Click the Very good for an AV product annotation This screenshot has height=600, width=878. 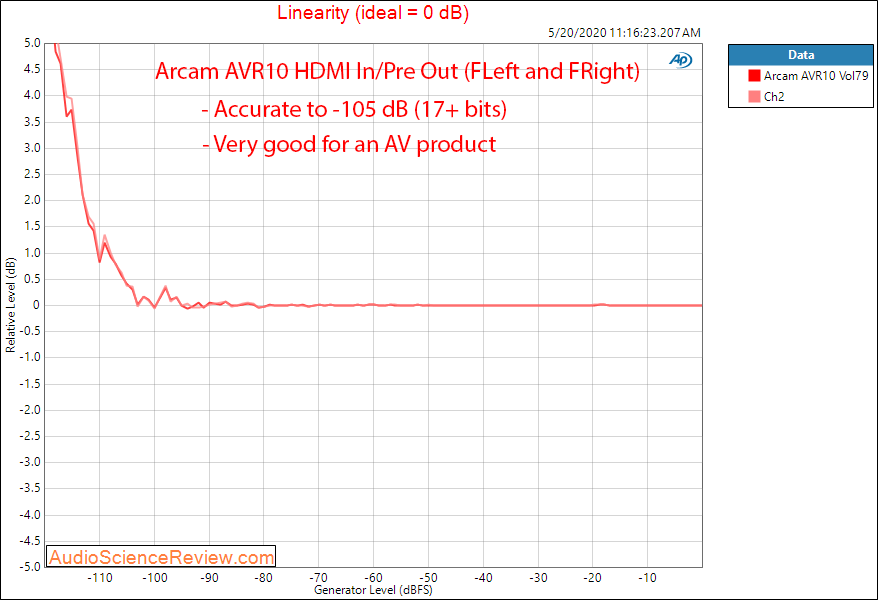tap(349, 144)
